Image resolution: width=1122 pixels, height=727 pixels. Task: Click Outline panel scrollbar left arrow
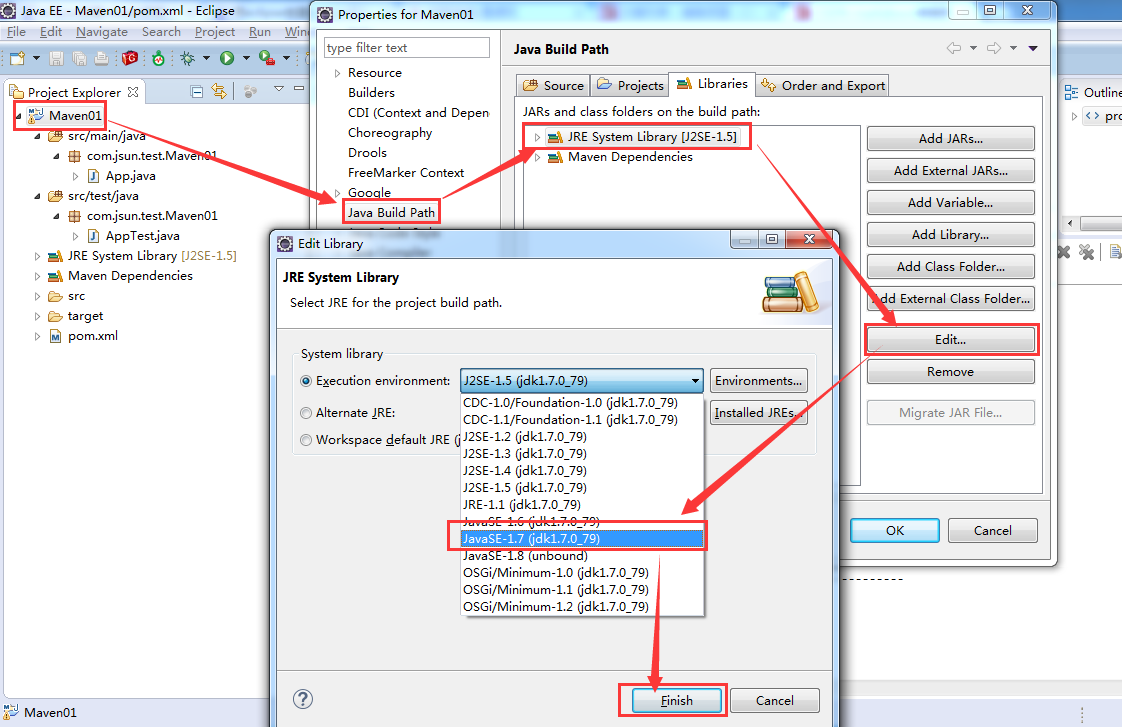[1070, 223]
